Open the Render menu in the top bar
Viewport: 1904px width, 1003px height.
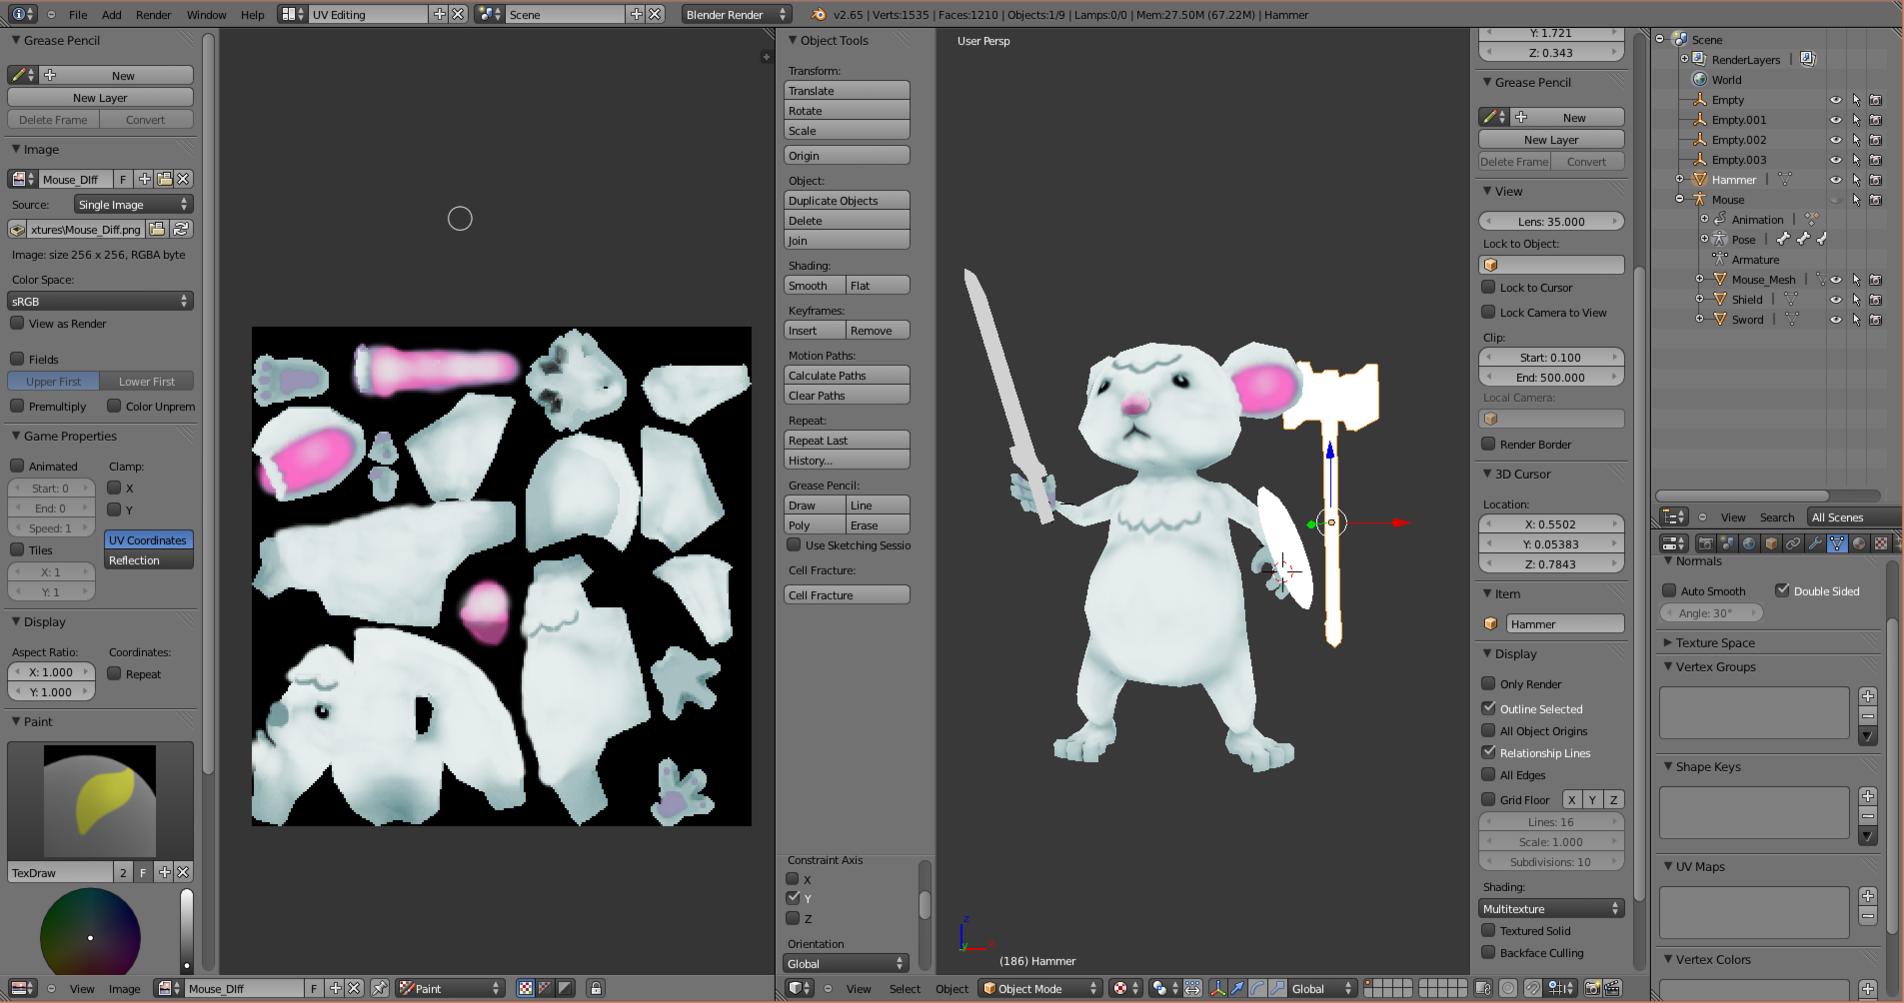153,14
